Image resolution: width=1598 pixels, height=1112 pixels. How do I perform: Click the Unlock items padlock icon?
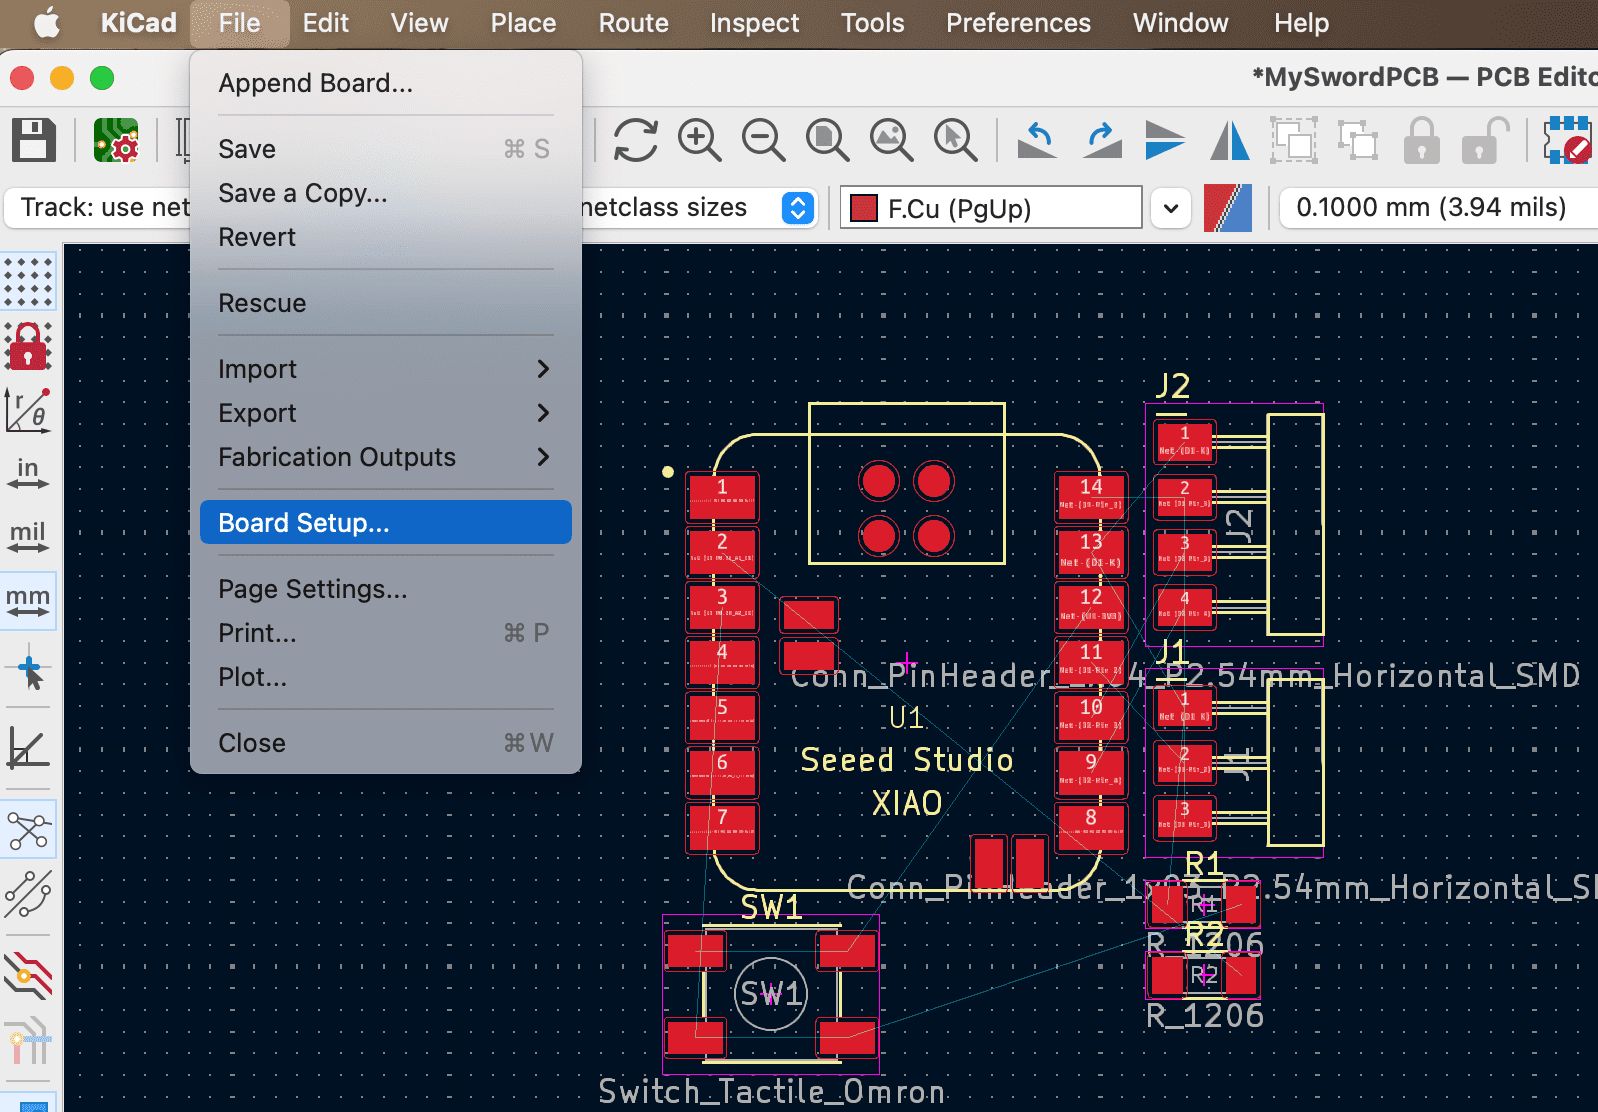click(x=1486, y=140)
